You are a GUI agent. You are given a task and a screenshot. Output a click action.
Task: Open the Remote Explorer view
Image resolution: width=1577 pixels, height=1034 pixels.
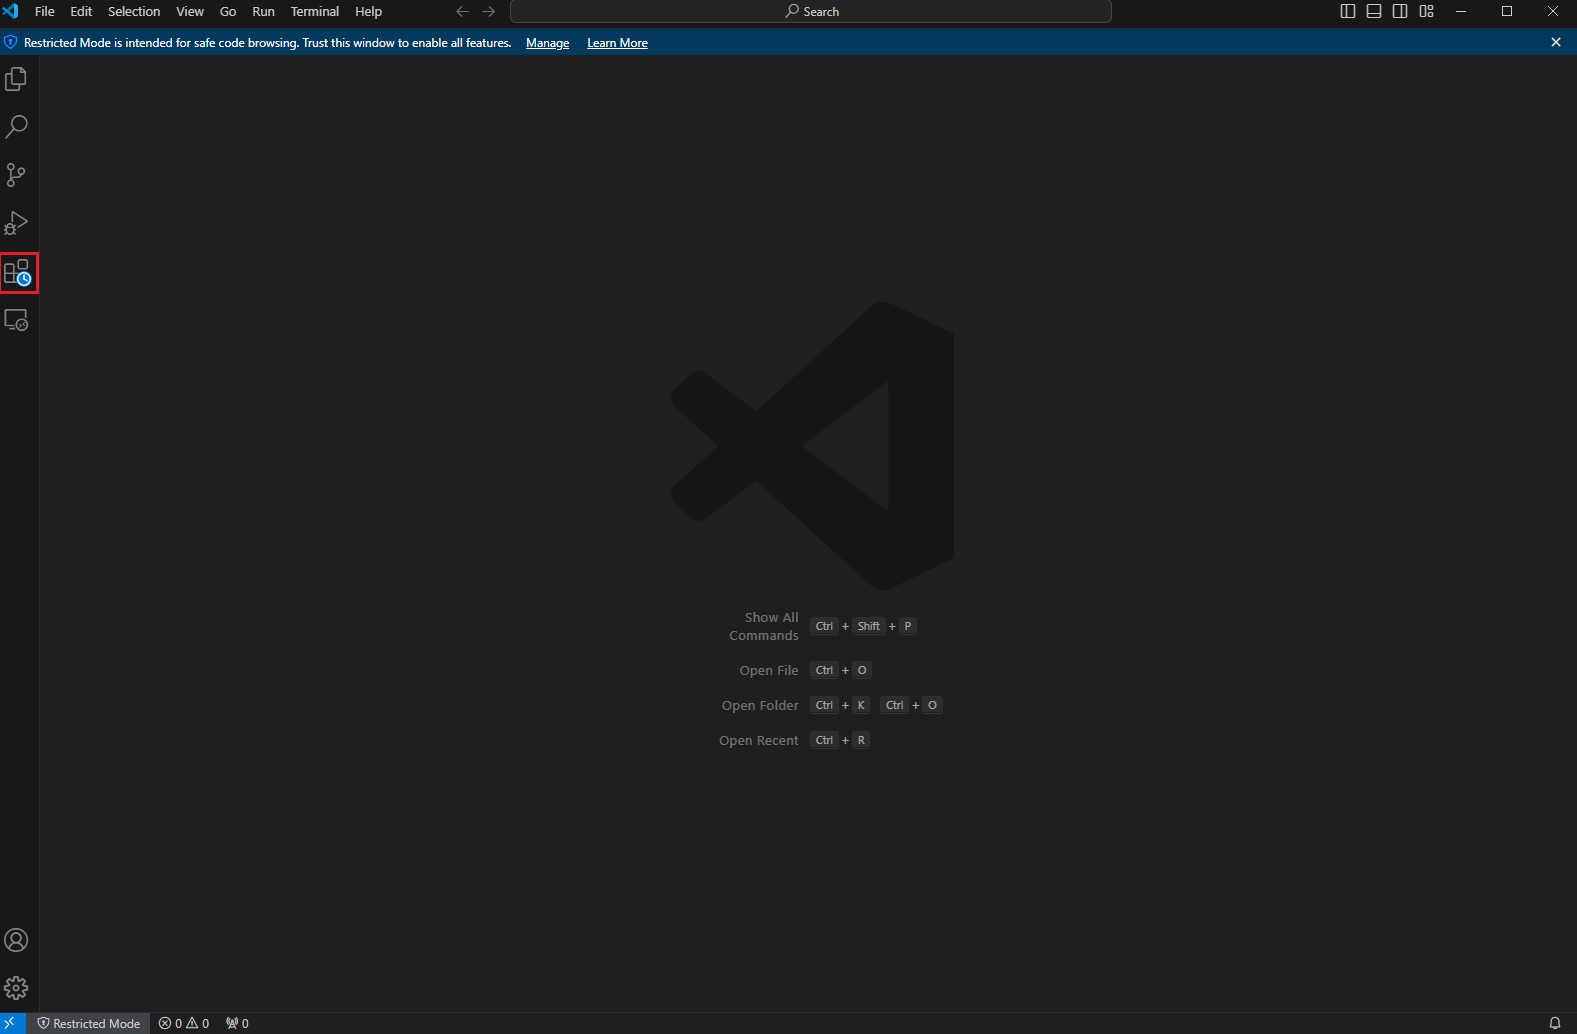(16, 320)
